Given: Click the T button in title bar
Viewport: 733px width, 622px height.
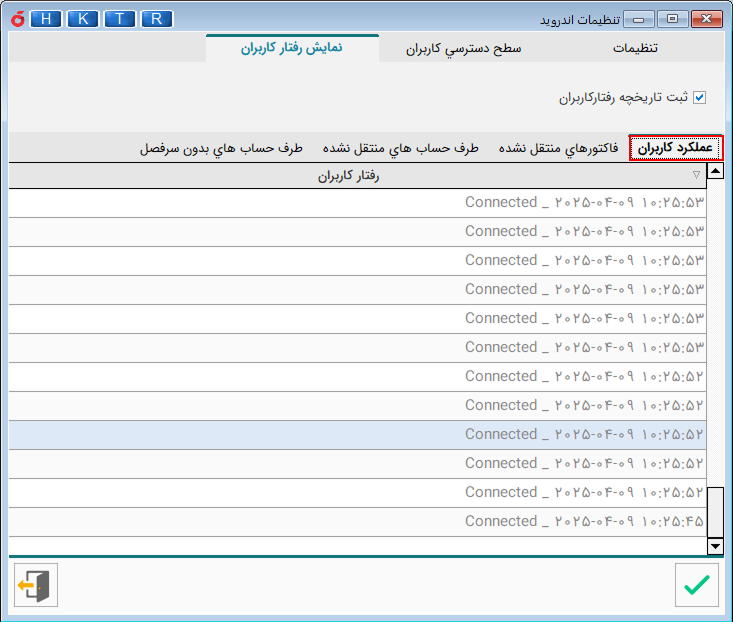Looking at the screenshot, I should 119,19.
